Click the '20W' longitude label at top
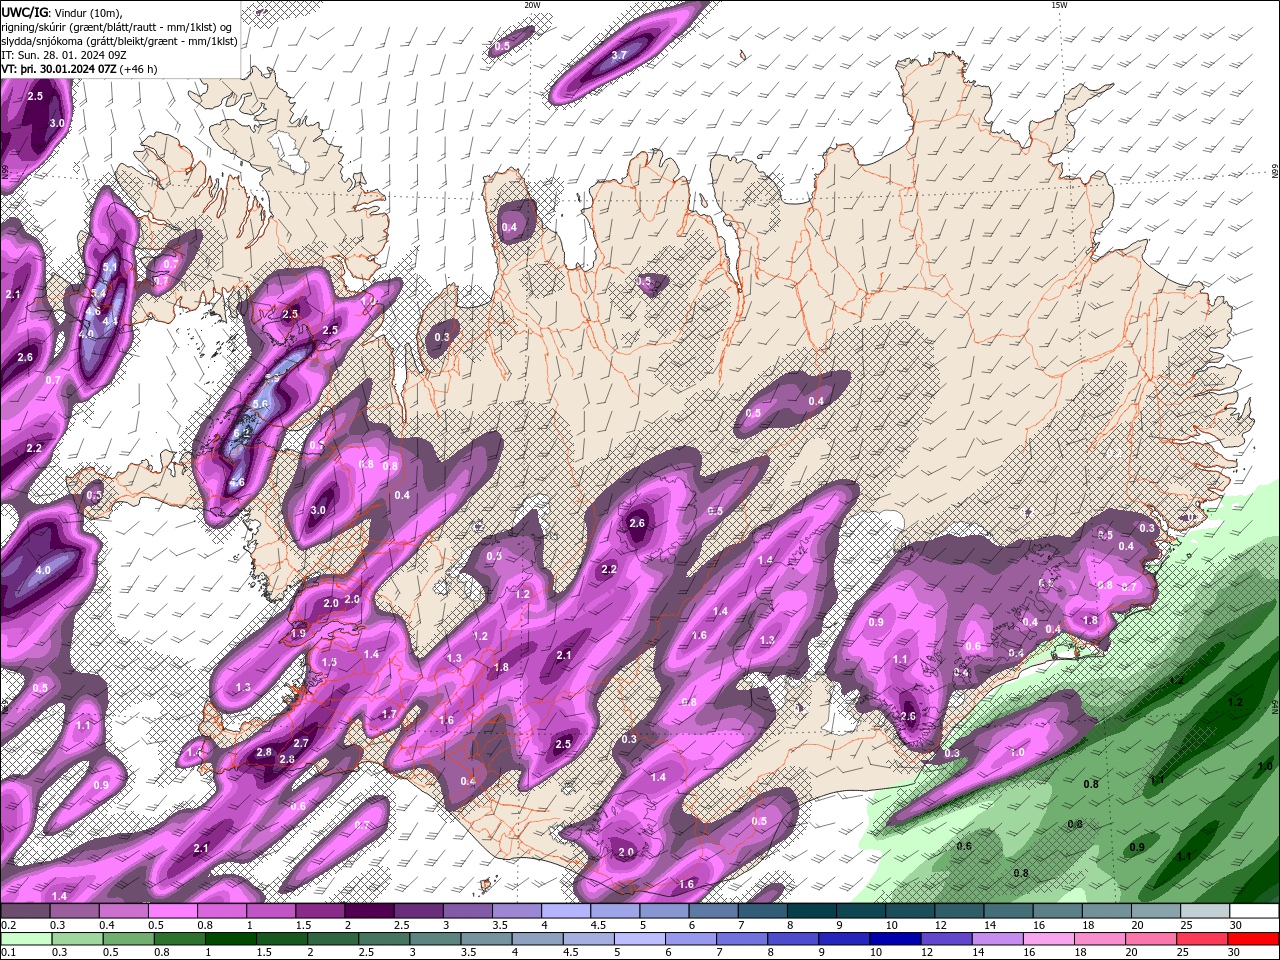Screen dimensions: 1280x960 tap(533, 5)
